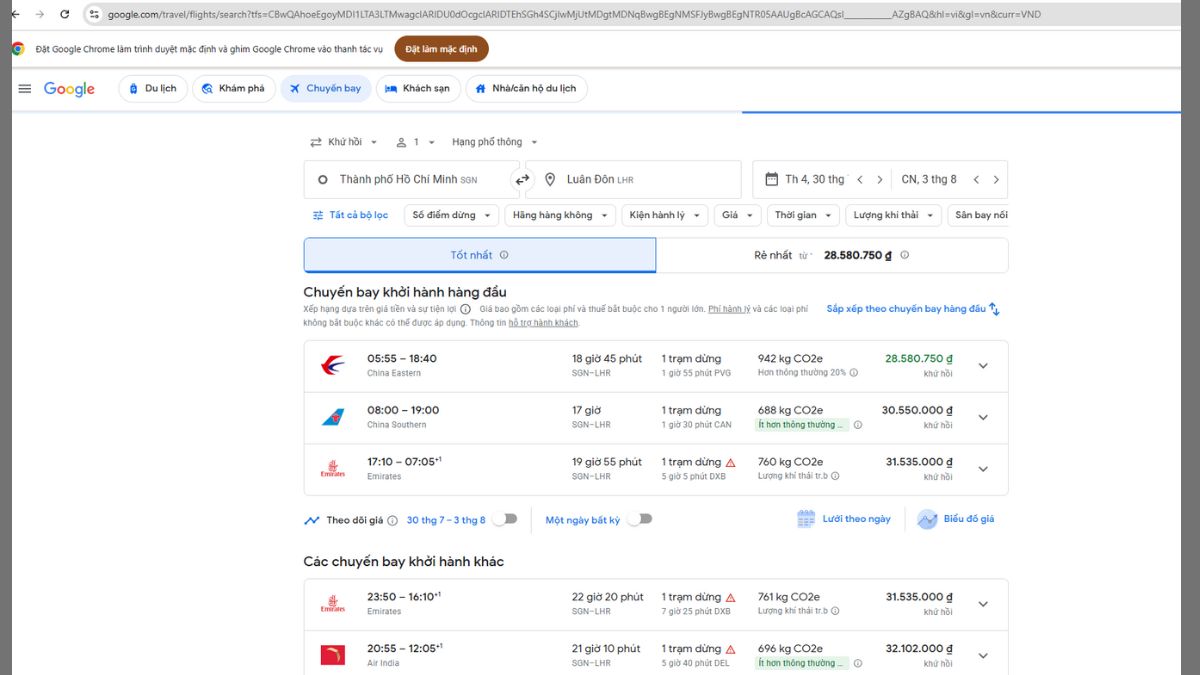Show emissions info for Emirates 760 kg flight
The height and width of the screenshot is (675, 1200).
835,477
